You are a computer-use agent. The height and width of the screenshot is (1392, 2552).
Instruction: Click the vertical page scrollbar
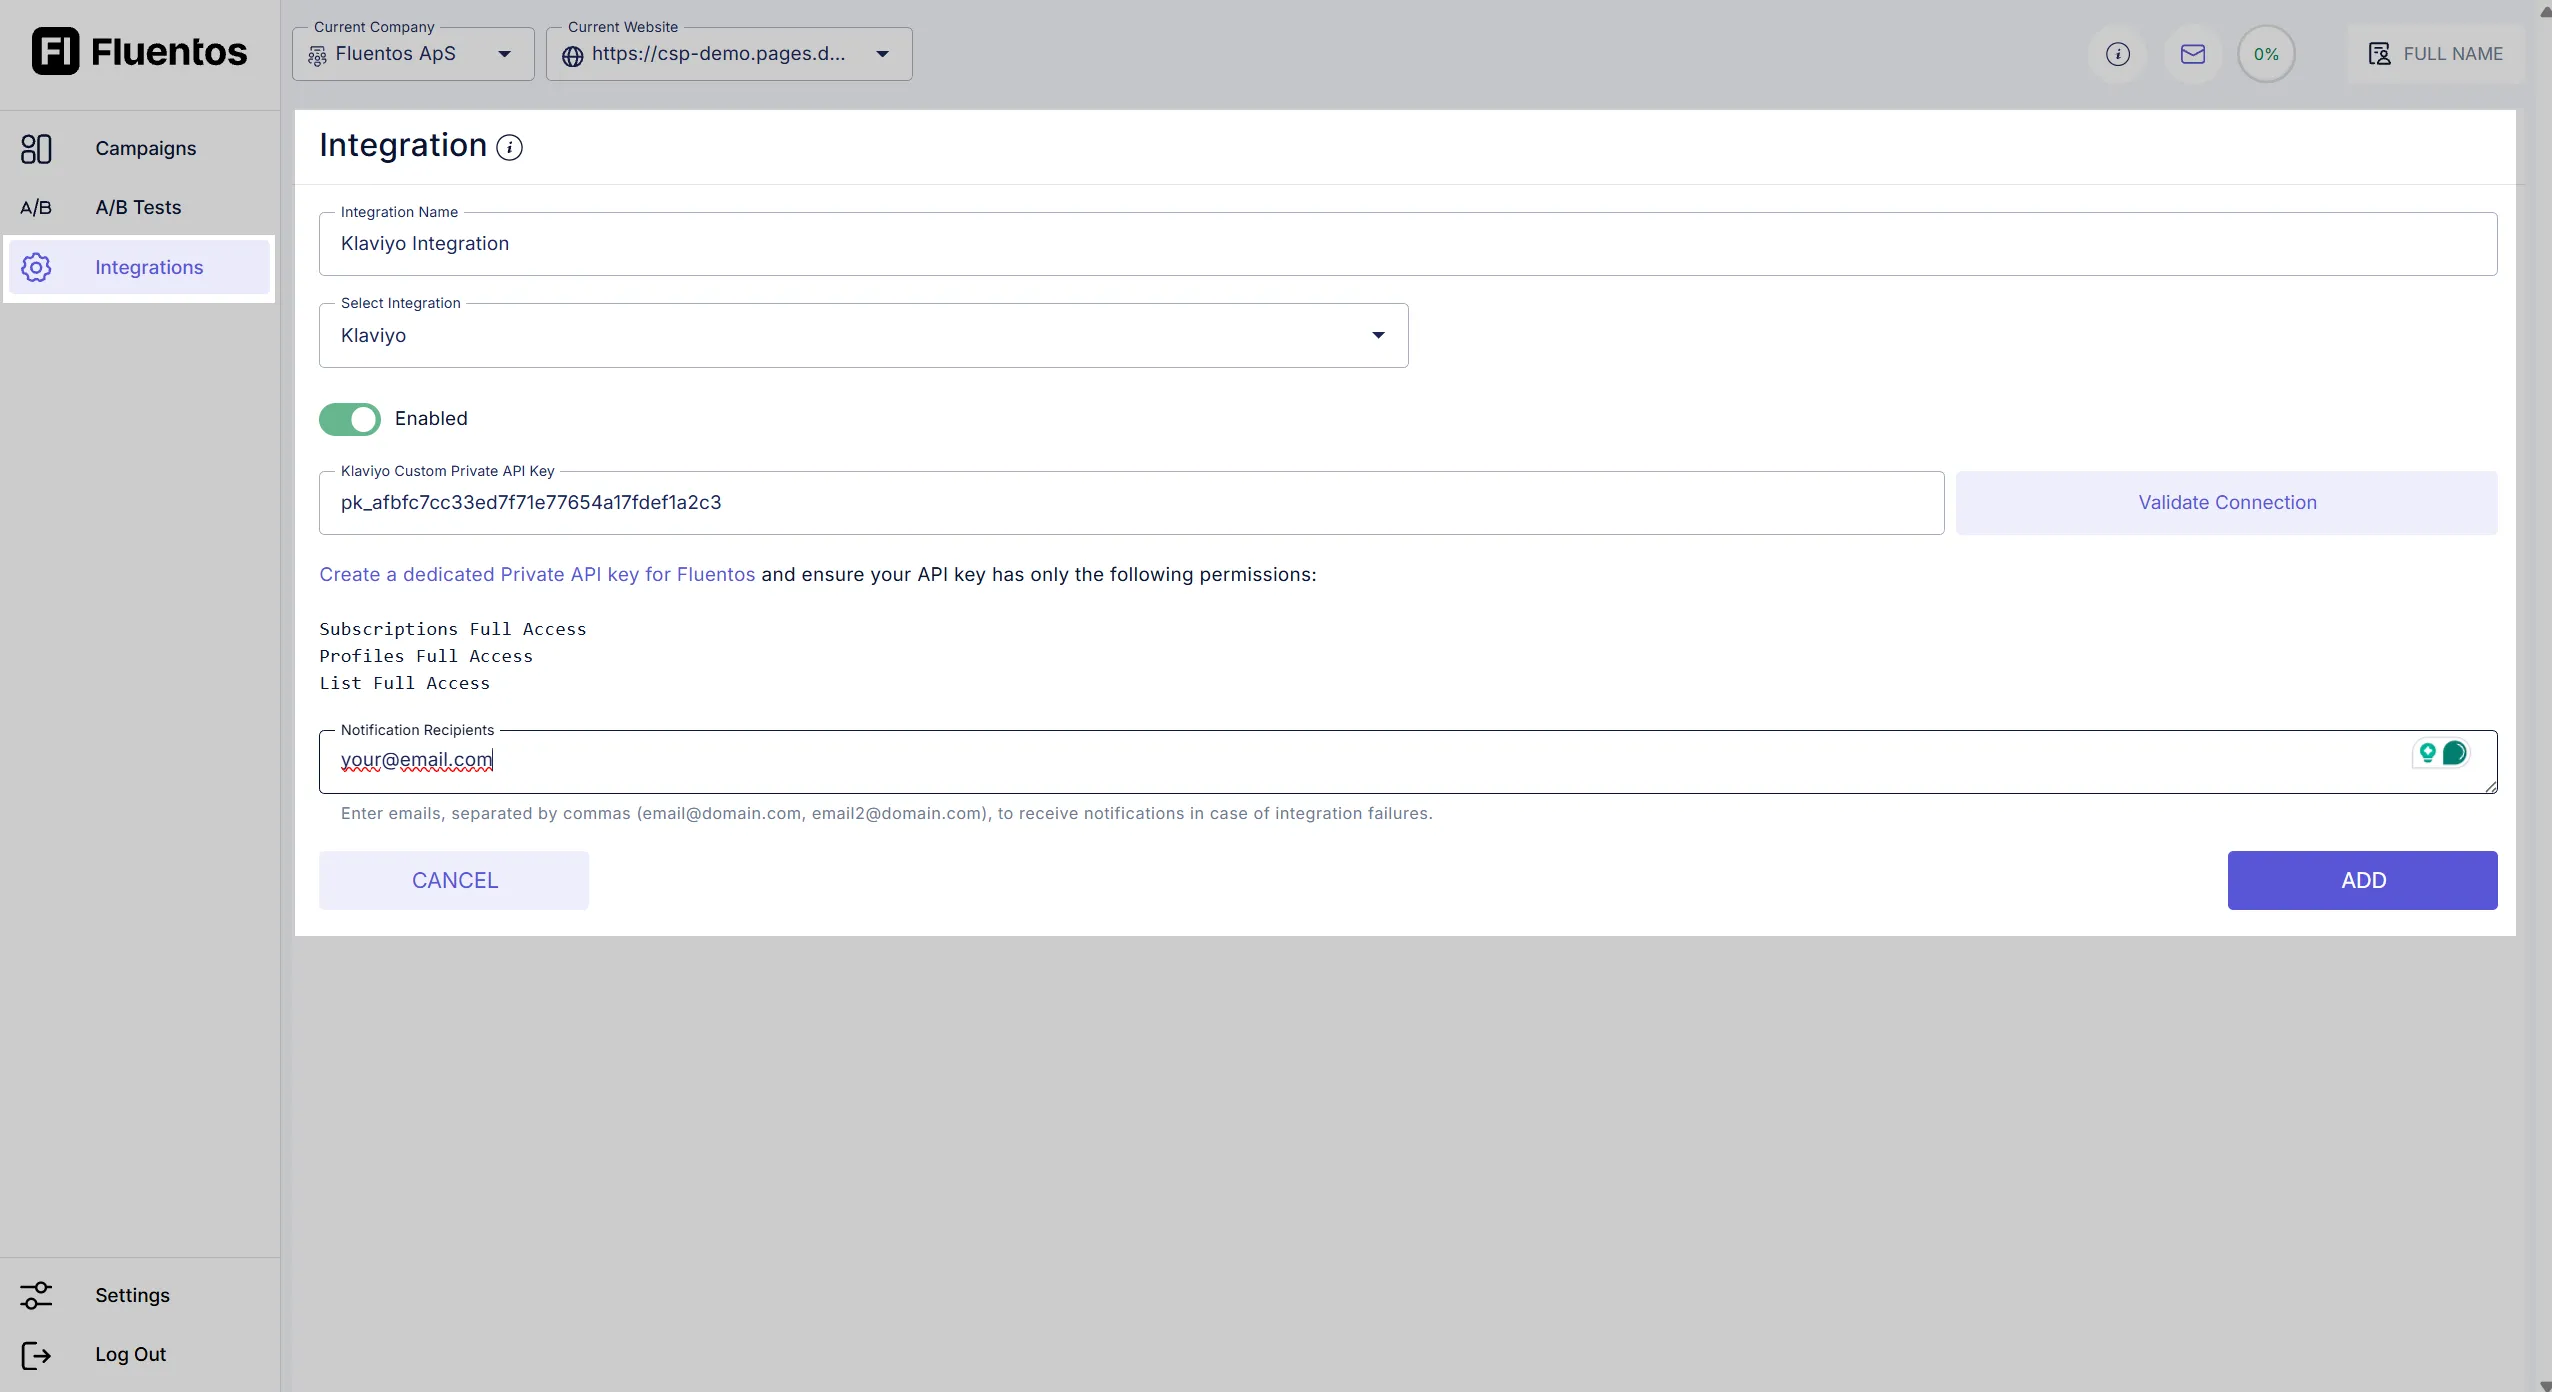tap(2544, 696)
